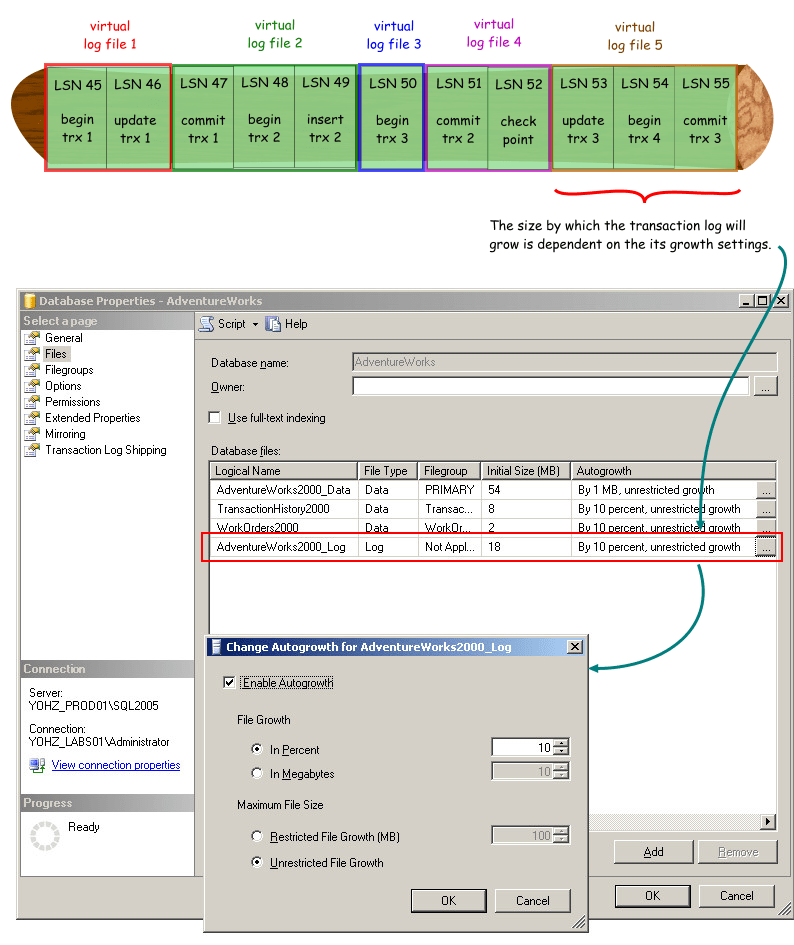Click the Initial Size (MB) column header

(525, 471)
